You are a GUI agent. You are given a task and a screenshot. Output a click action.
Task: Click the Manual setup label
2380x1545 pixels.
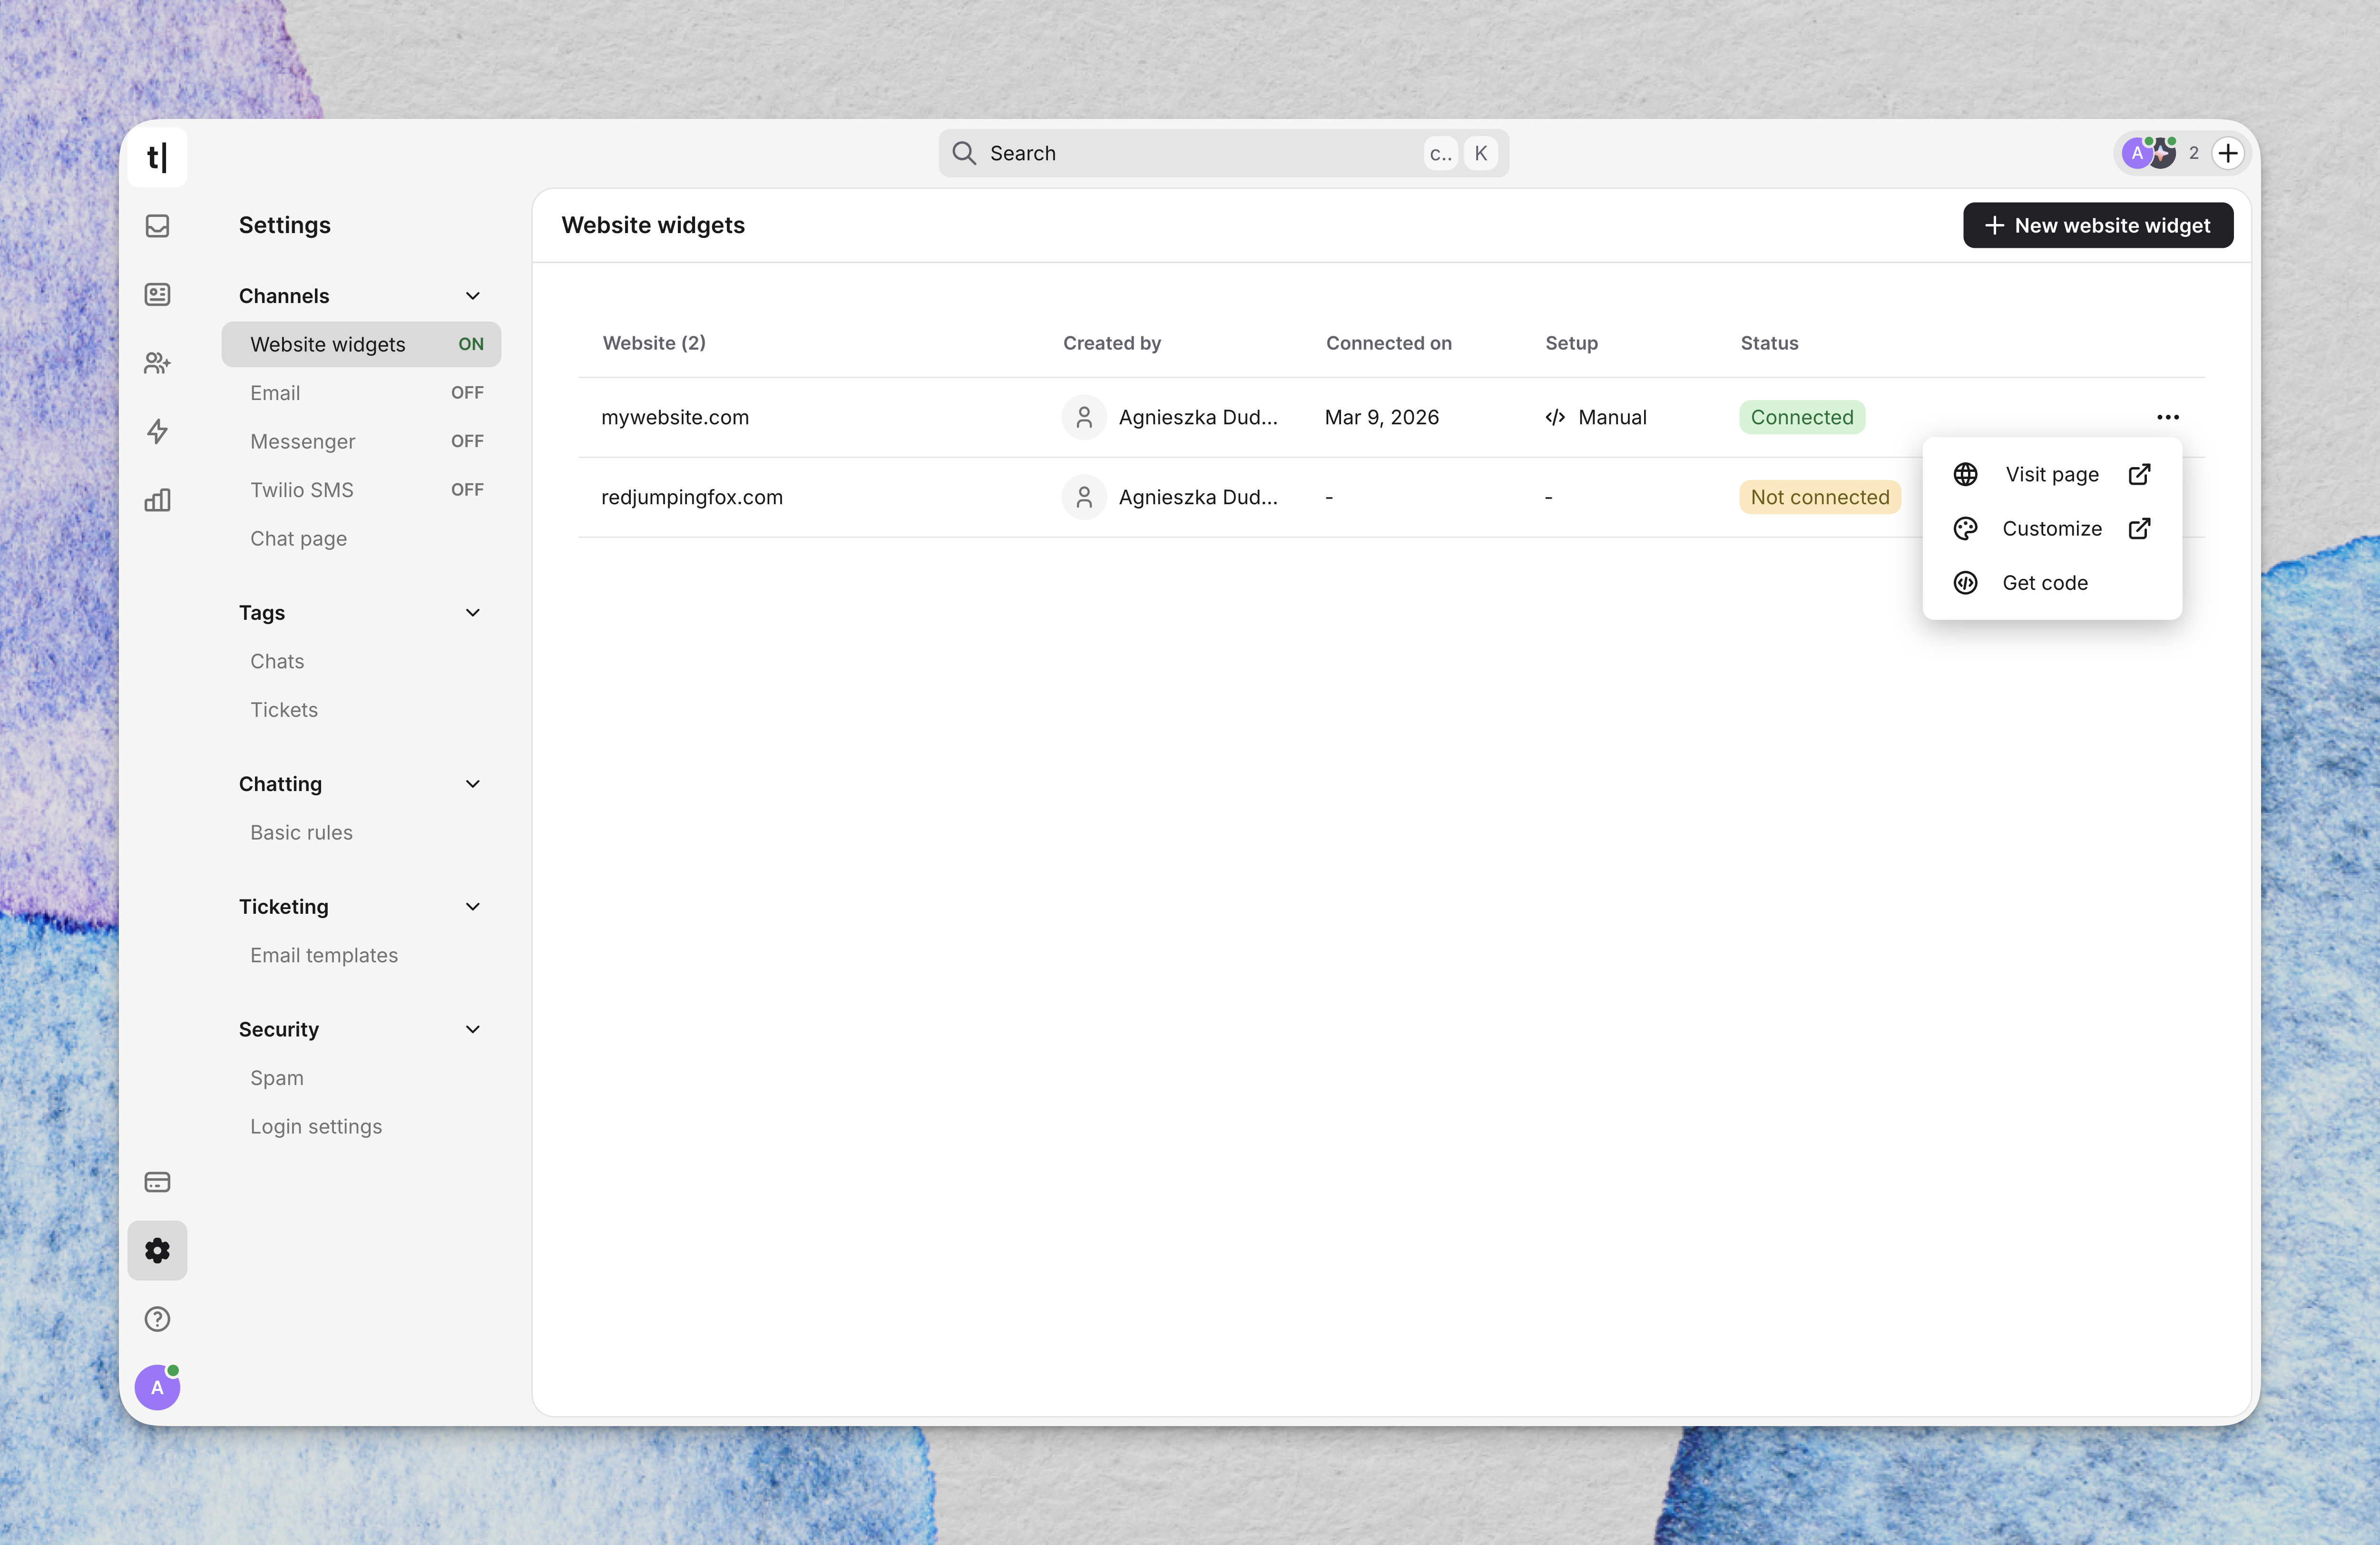[x=1612, y=417]
